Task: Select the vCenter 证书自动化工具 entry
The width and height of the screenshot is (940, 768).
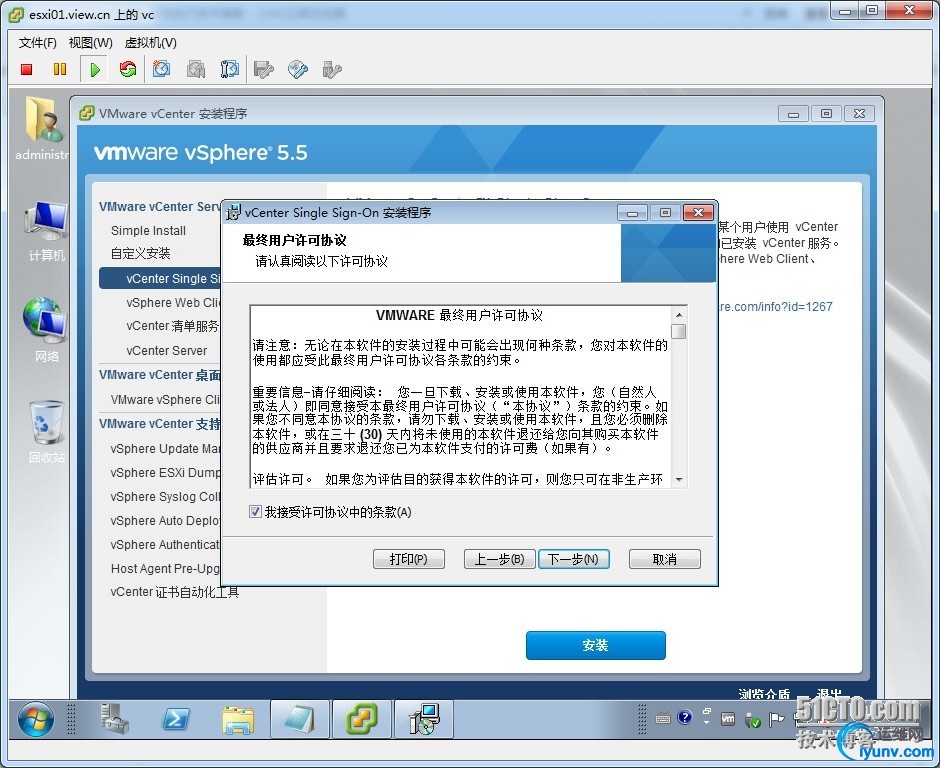Action: tap(174, 592)
